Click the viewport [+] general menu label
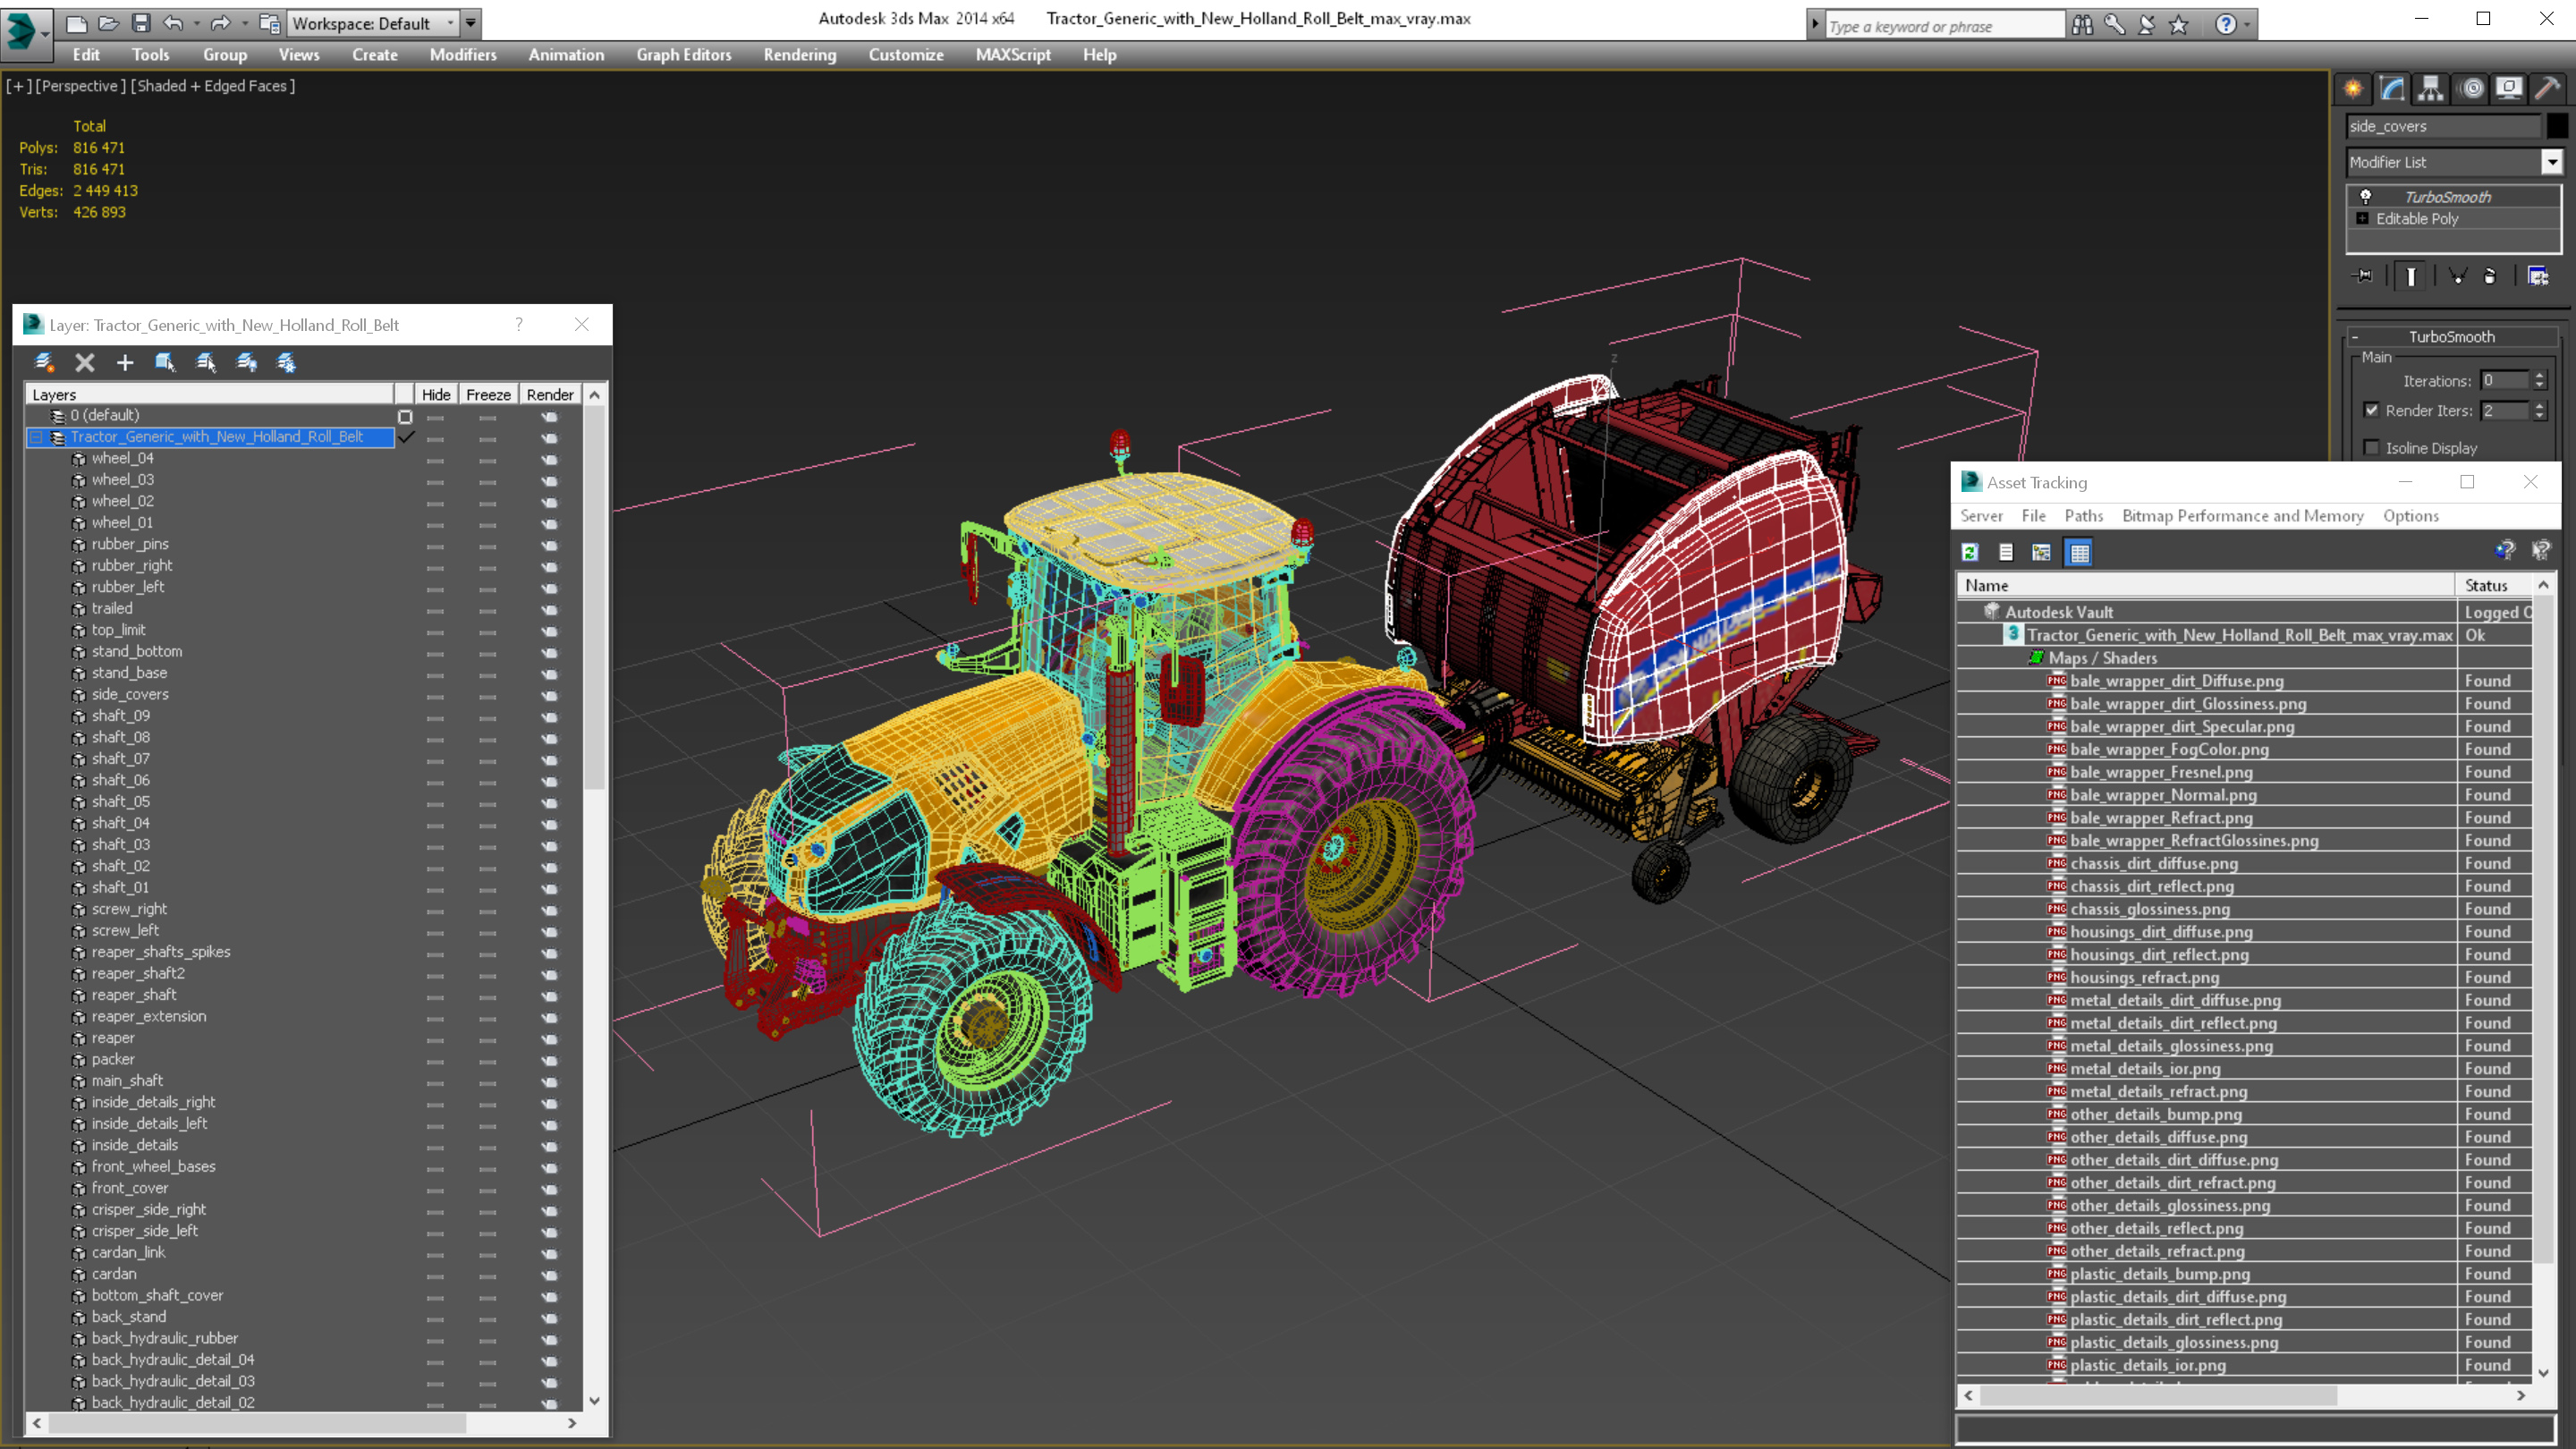Screen dimensions: 2576x1449 tap(19, 86)
